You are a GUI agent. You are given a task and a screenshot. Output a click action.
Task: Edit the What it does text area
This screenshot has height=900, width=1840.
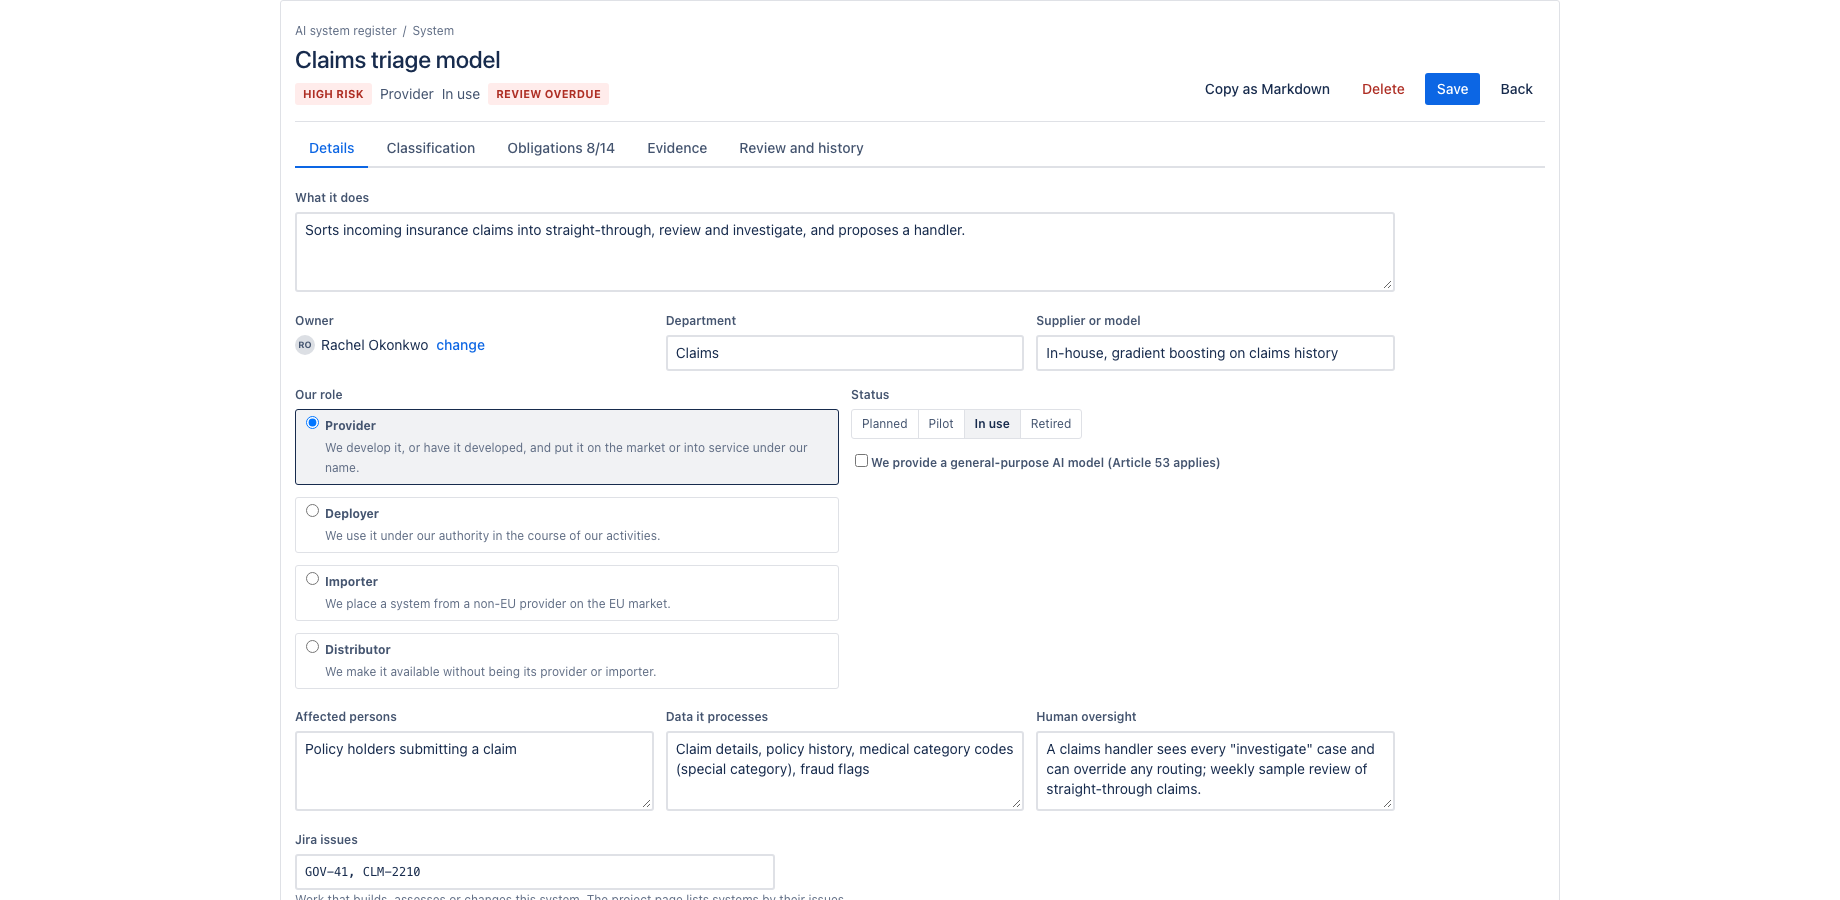[844, 252]
